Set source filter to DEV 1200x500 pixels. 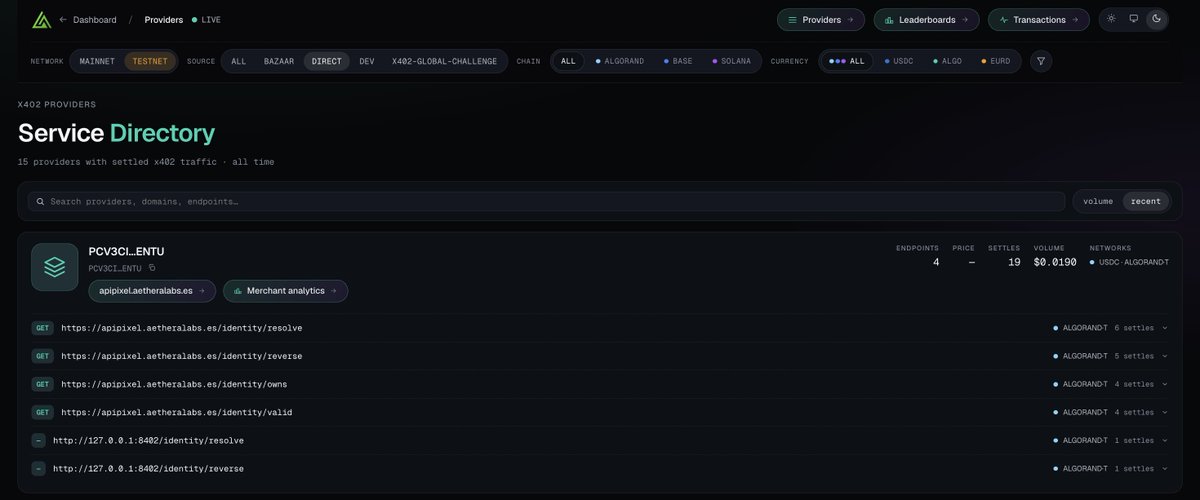coord(367,61)
